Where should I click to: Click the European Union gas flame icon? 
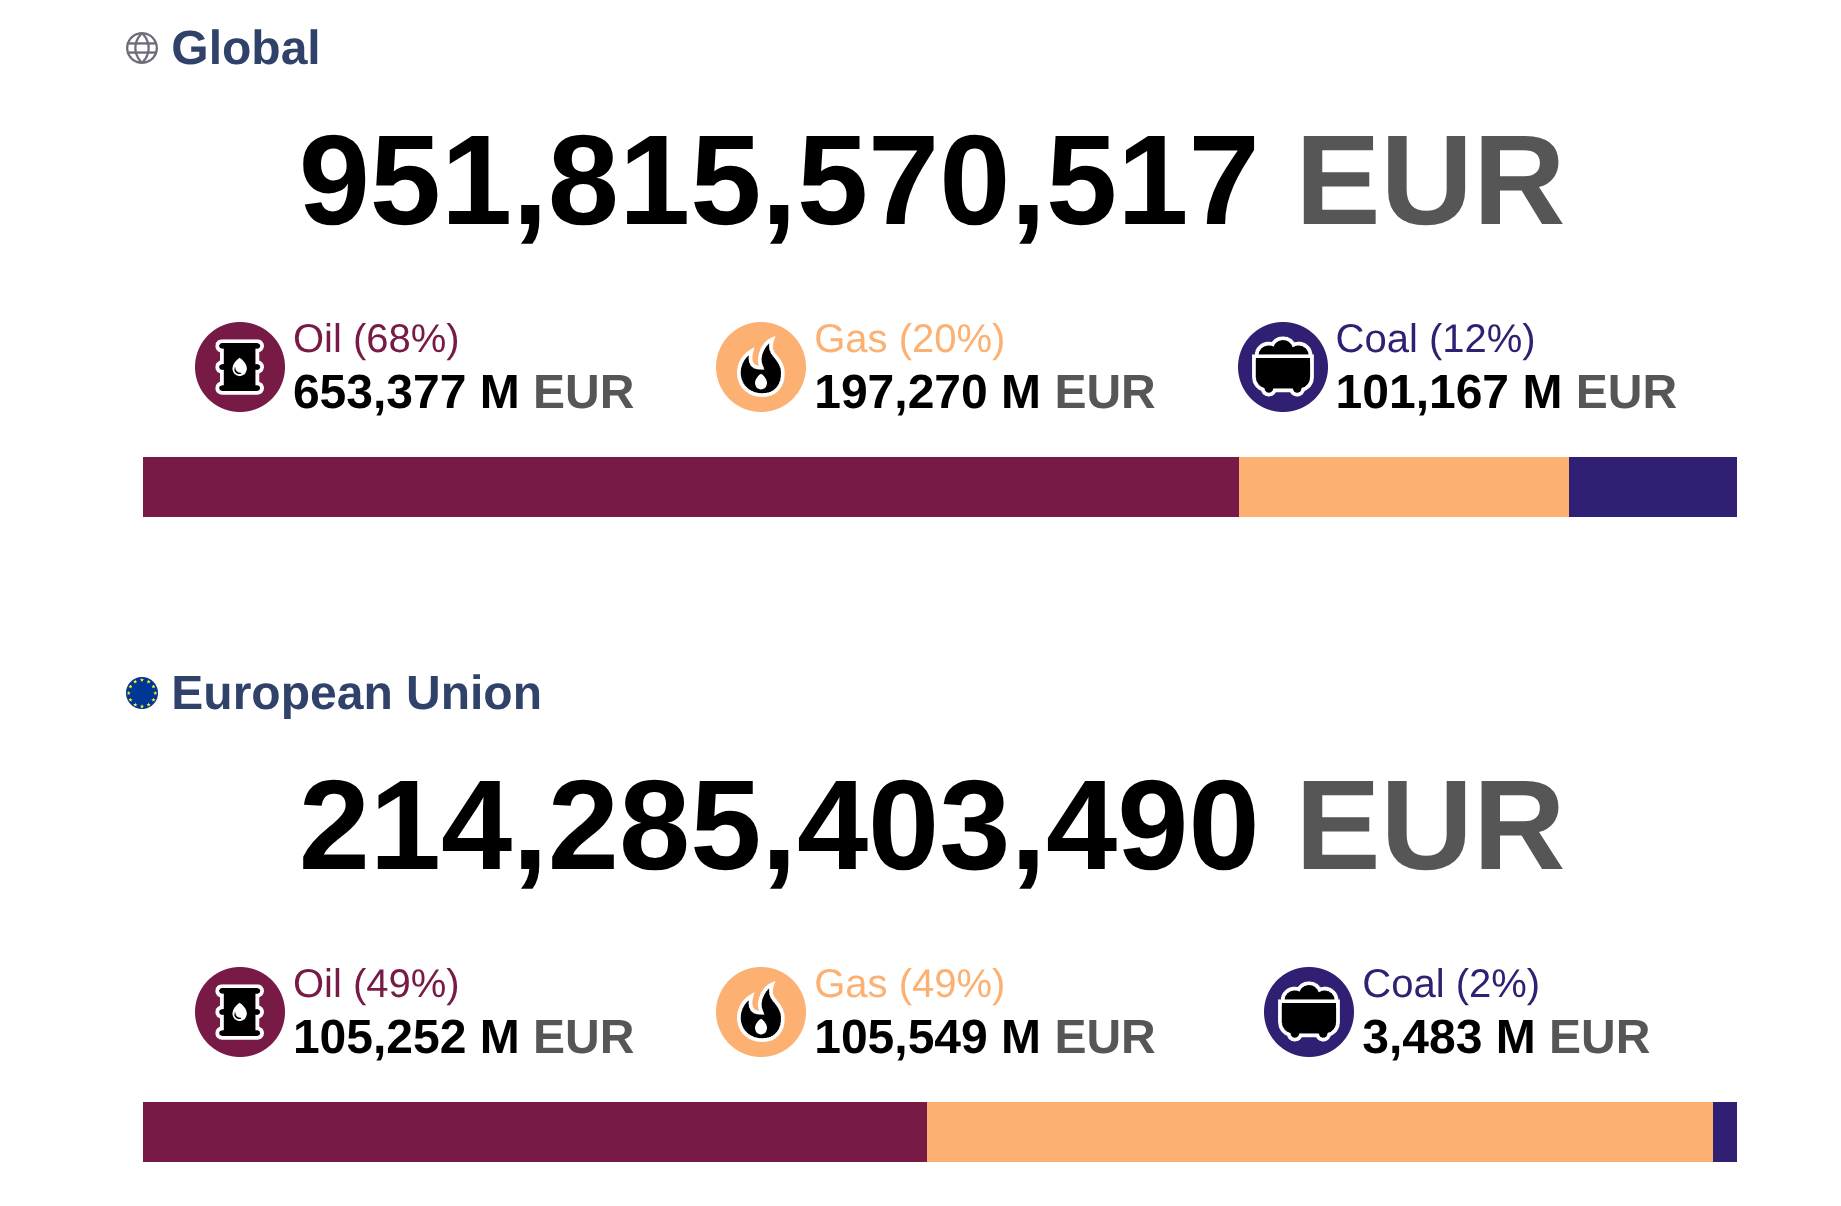[x=761, y=1012]
